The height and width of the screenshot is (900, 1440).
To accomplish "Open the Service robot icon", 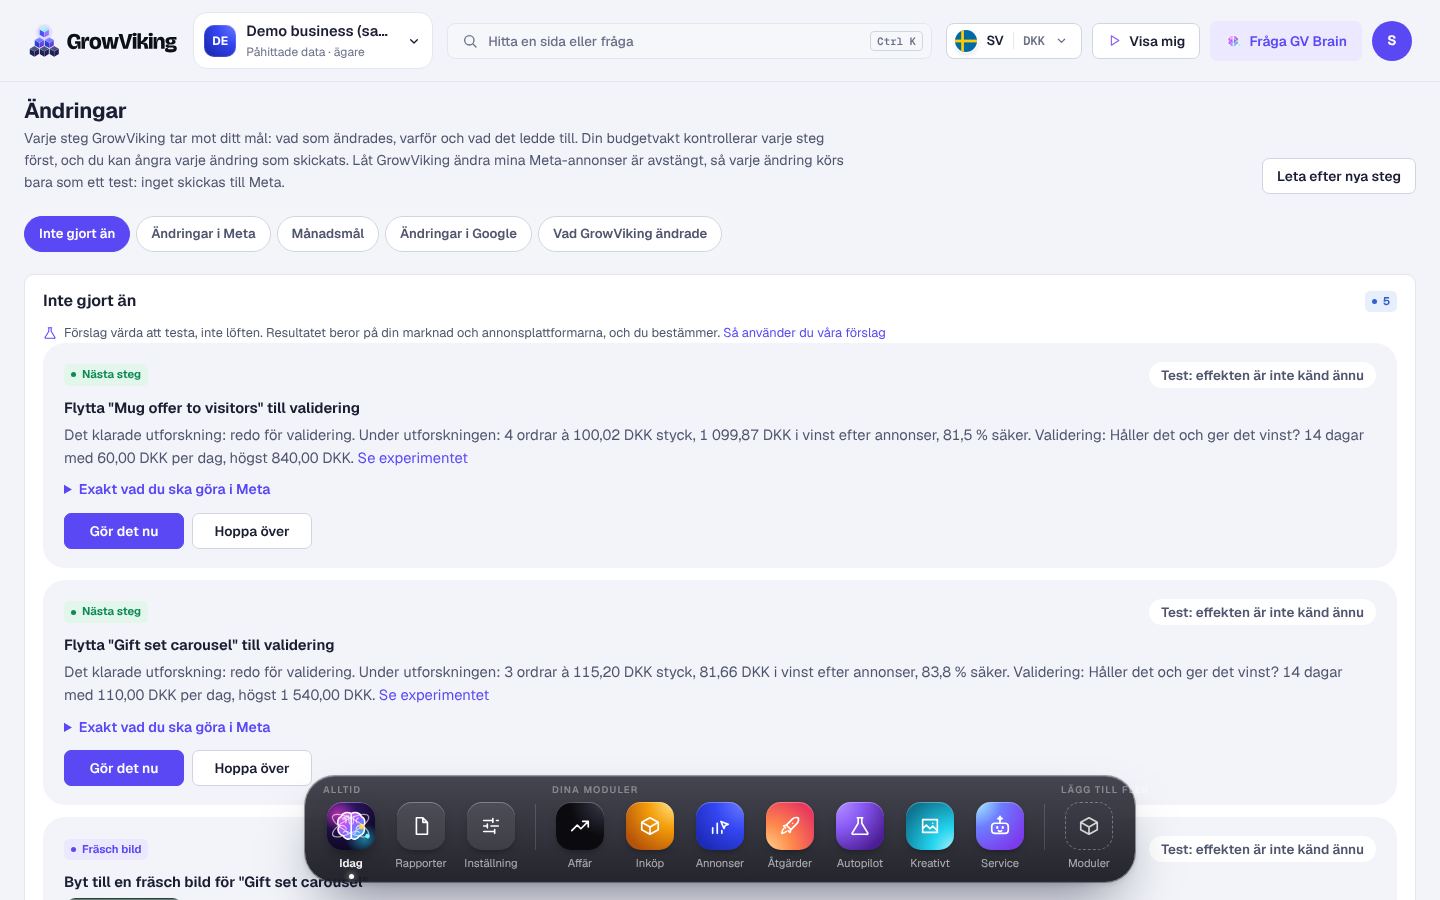I will coord(1000,827).
